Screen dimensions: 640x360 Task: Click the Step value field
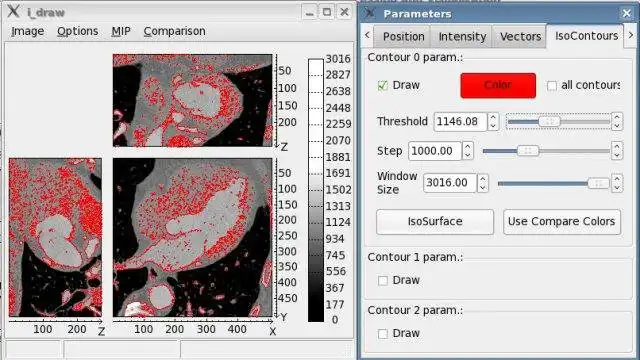[435, 151]
